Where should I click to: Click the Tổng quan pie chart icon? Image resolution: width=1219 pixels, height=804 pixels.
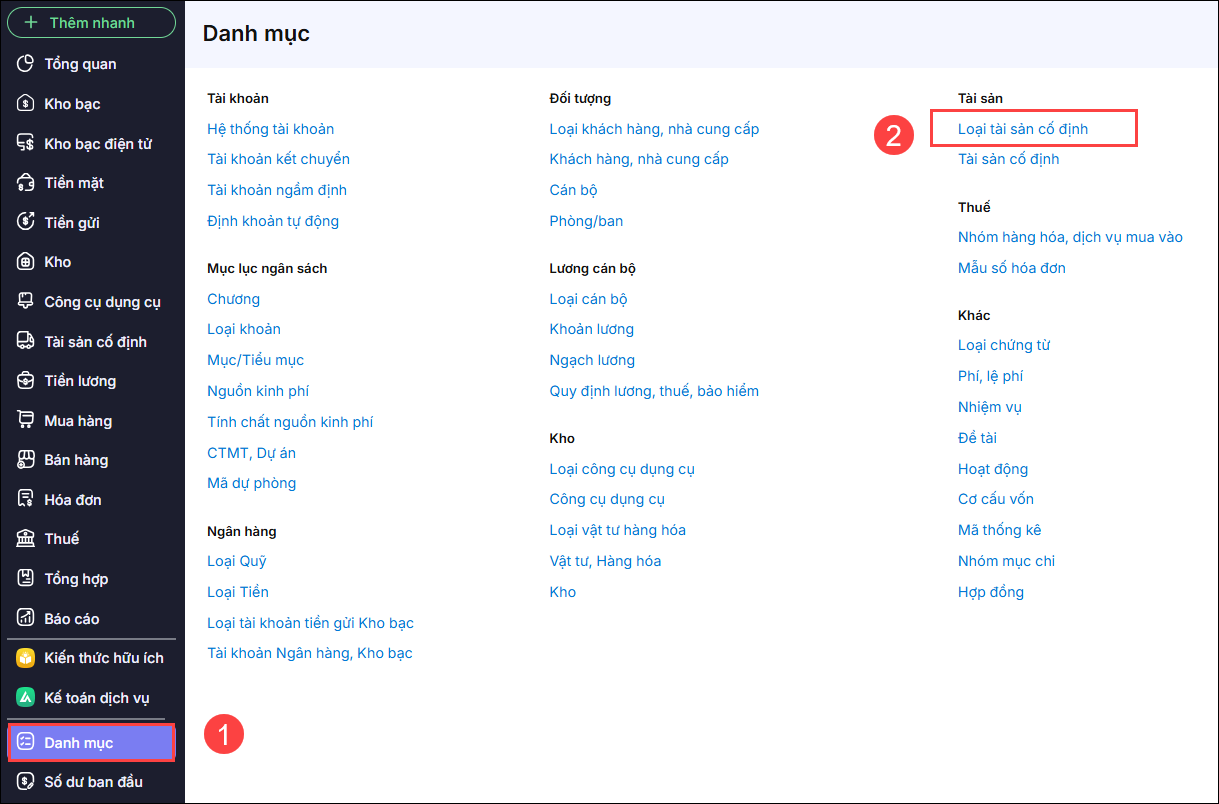(x=26, y=64)
